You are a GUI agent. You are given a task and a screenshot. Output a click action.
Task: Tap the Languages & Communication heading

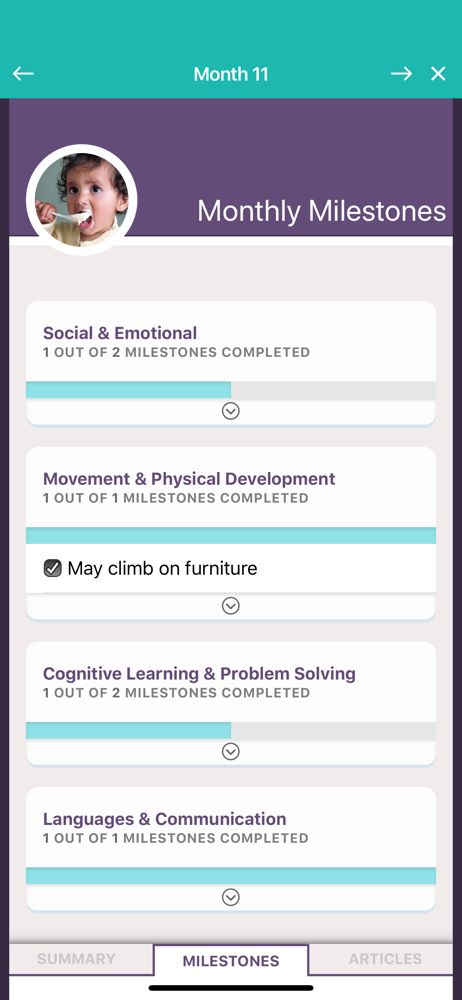coord(165,819)
